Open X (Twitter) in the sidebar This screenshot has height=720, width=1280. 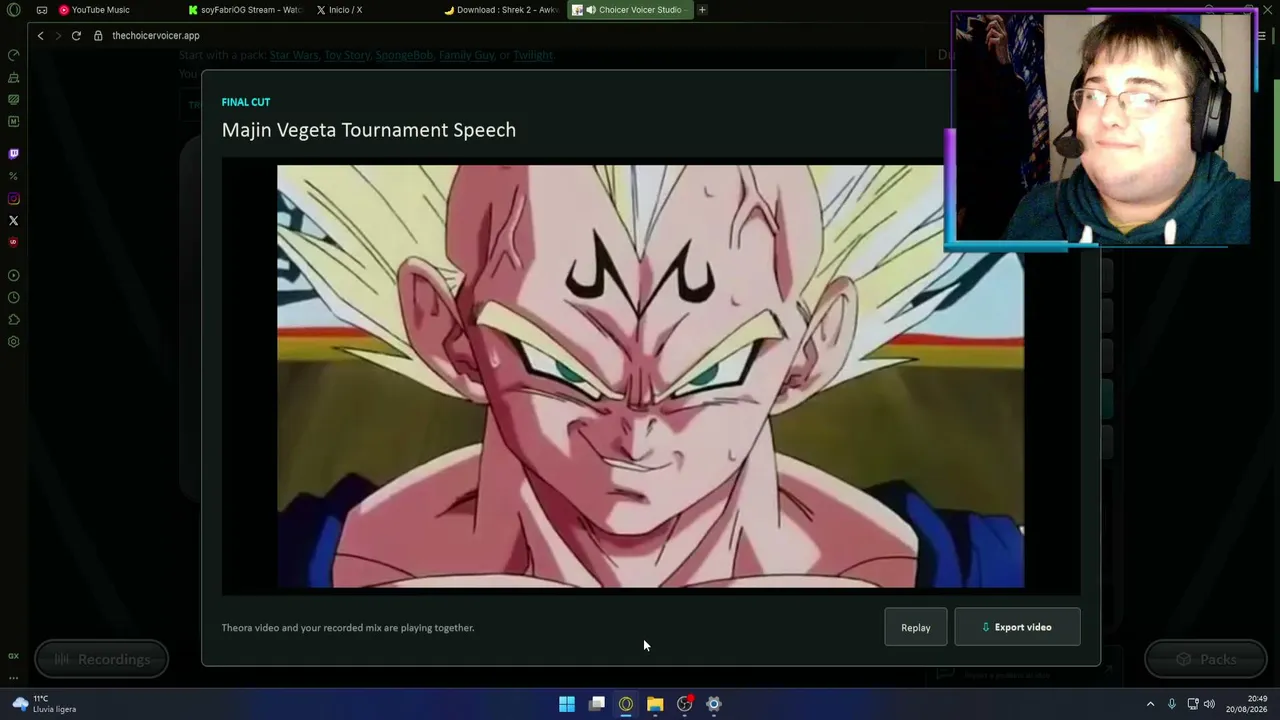click(x=14, y=220)
